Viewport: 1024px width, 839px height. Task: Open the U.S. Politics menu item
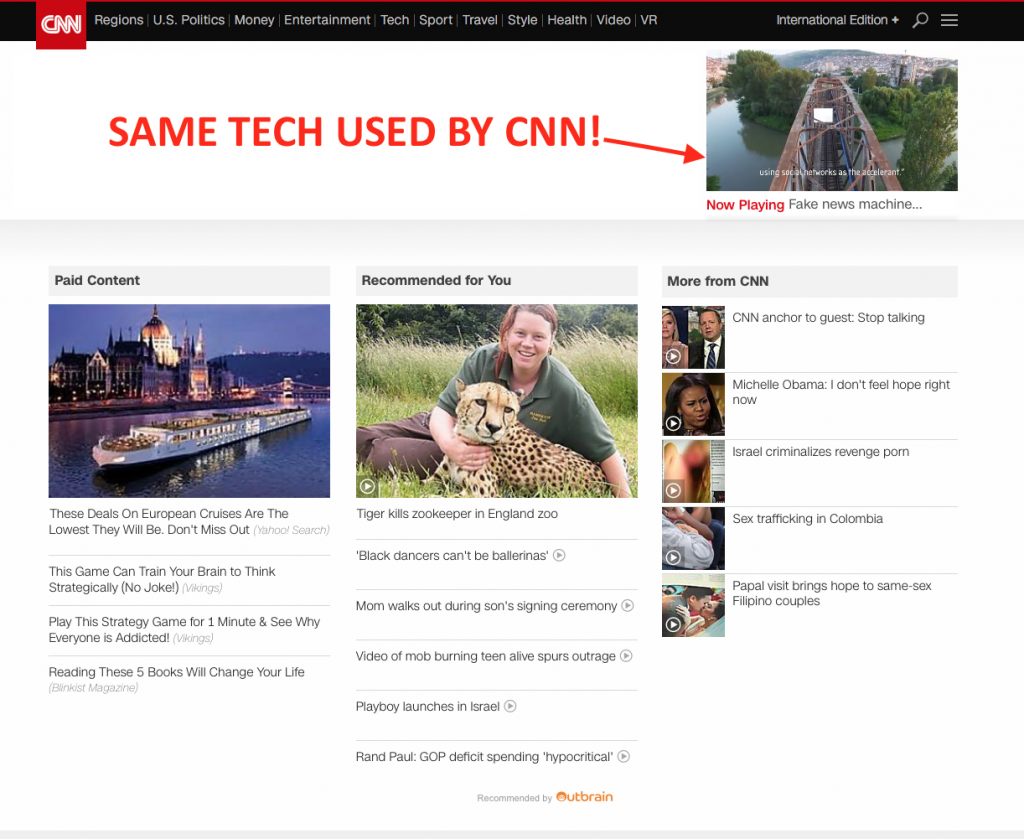coord(188,20)
